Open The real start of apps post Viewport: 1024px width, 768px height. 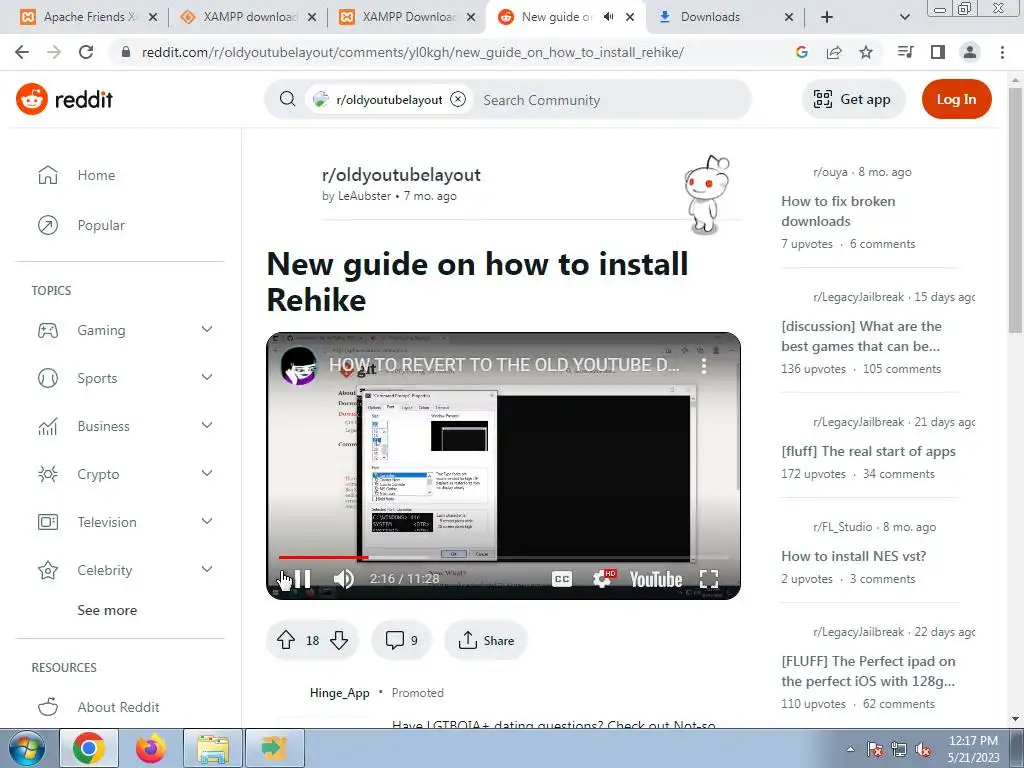868,451
